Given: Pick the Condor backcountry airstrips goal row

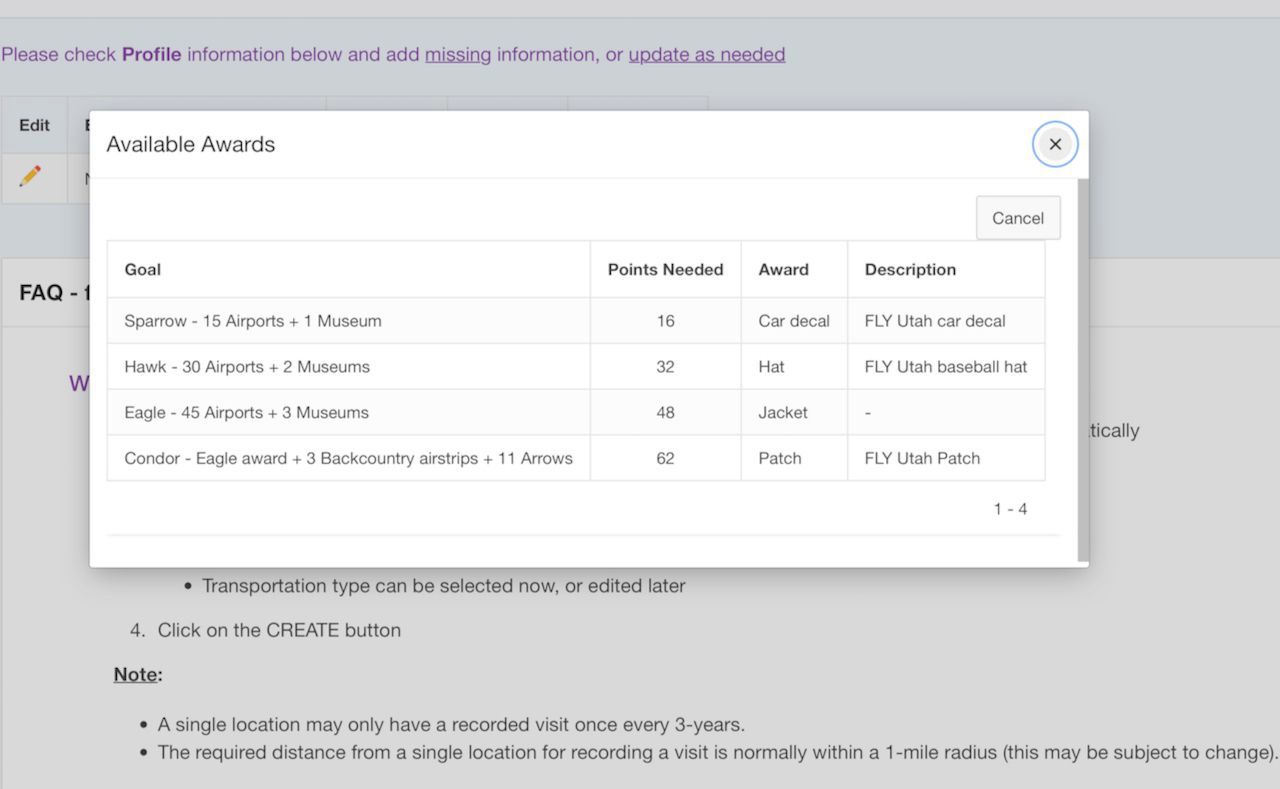Looking at the screenshot, I should point(348,459).
